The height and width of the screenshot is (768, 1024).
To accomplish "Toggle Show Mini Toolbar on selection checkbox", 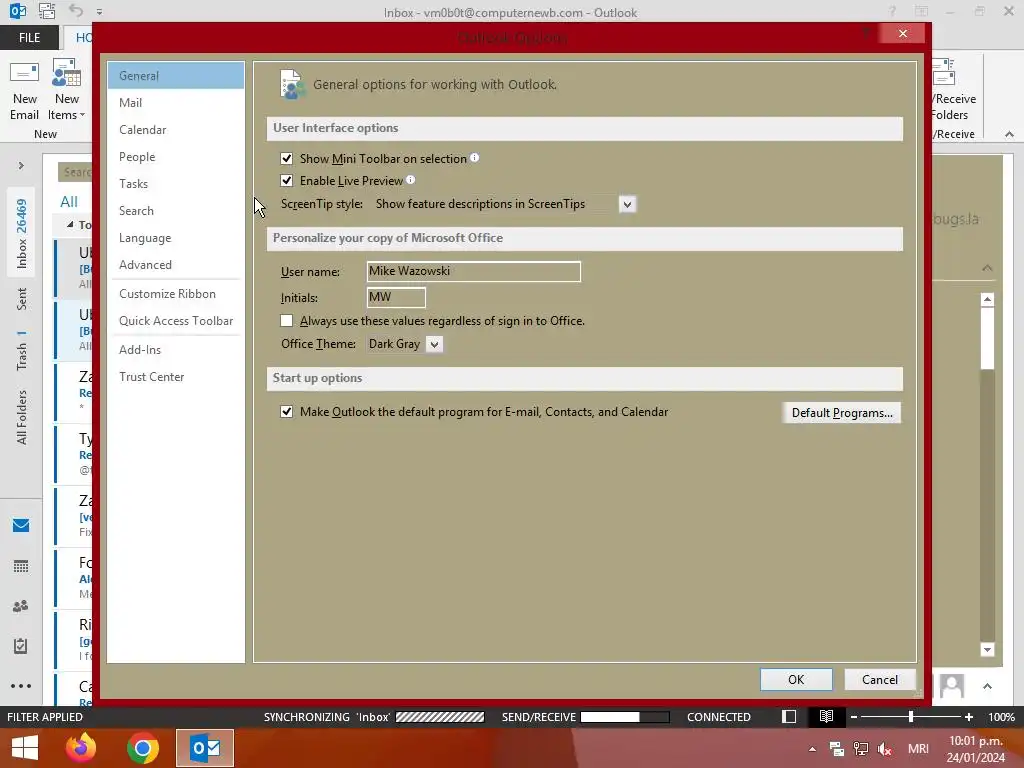I will pyautogui.click(x=287, y=158).
